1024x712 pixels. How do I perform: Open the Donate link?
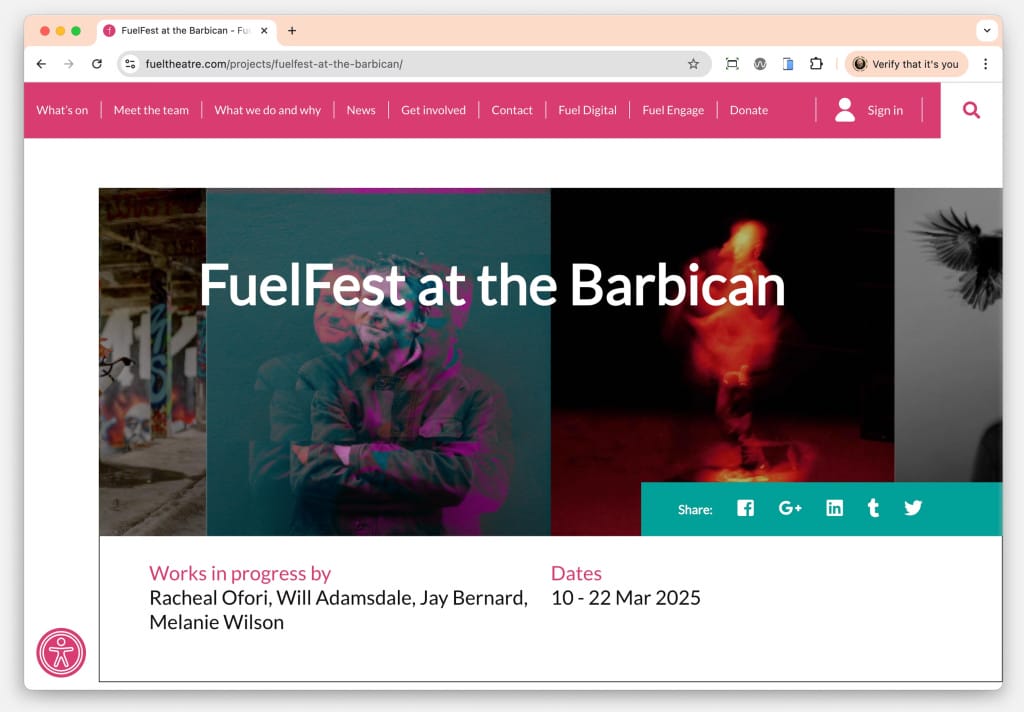click(x=748, y=110)
